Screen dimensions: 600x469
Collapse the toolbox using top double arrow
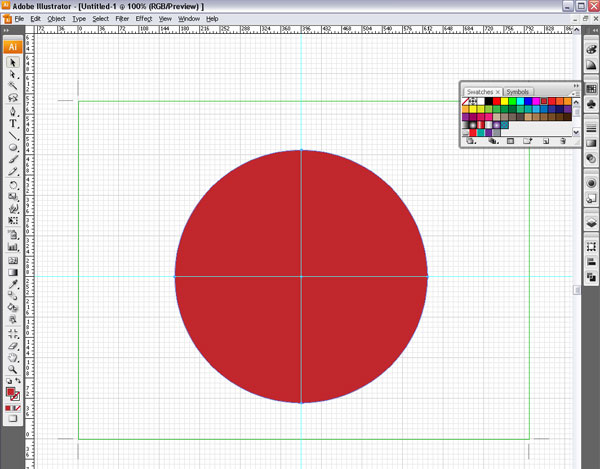pyautogui.click(x=6, y=30)
